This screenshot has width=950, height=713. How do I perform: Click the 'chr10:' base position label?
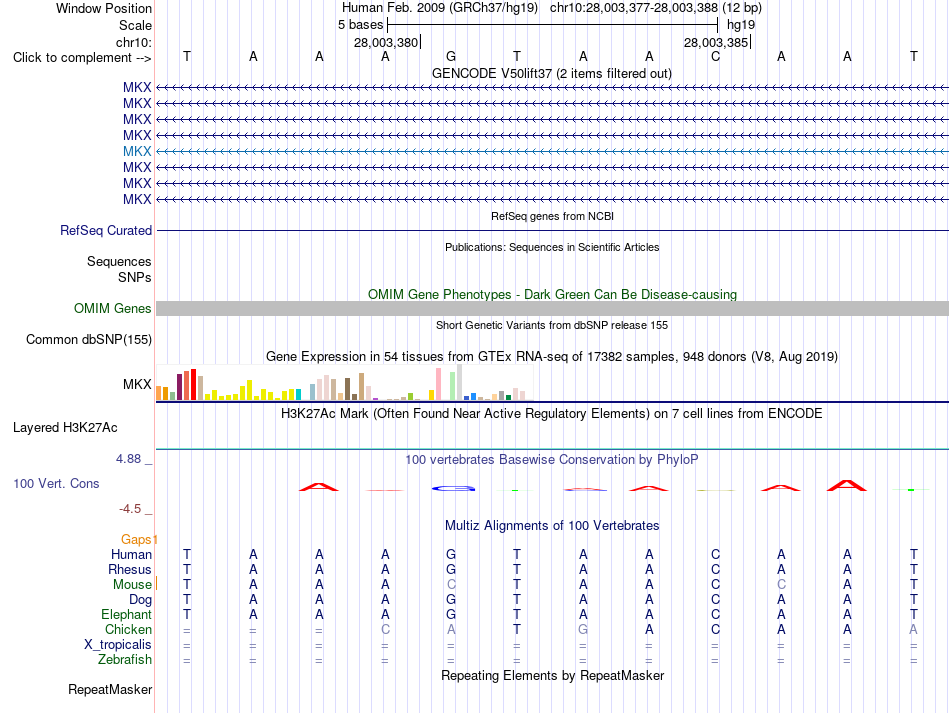(134, 42)
